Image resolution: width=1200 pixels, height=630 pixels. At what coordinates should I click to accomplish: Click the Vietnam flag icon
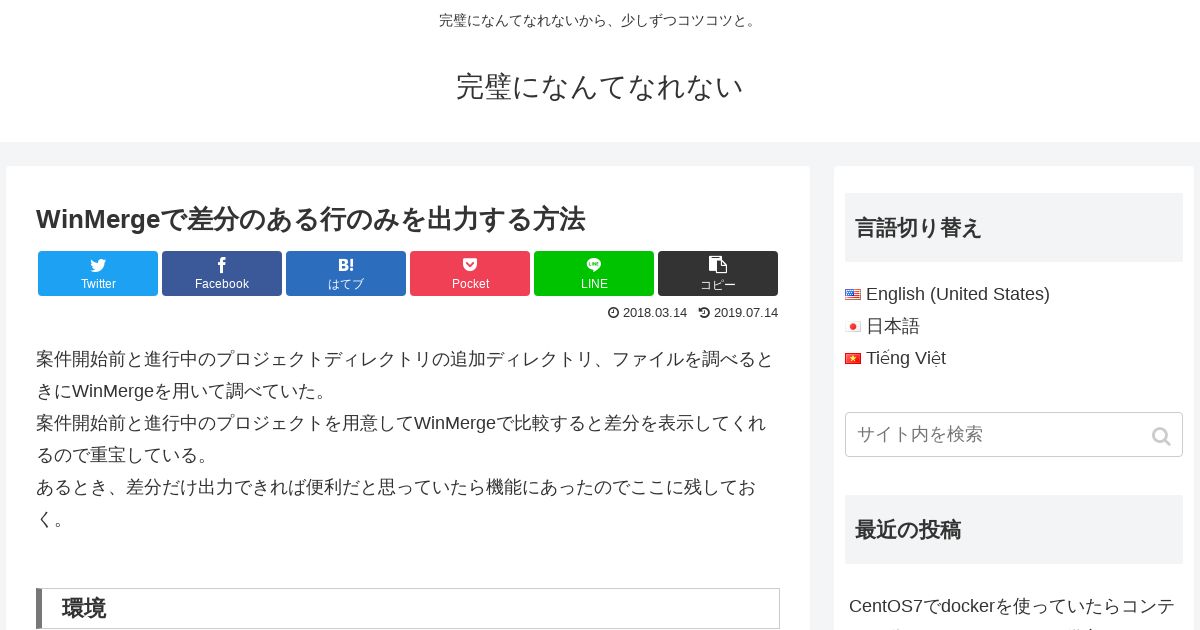tap(853, 359)
